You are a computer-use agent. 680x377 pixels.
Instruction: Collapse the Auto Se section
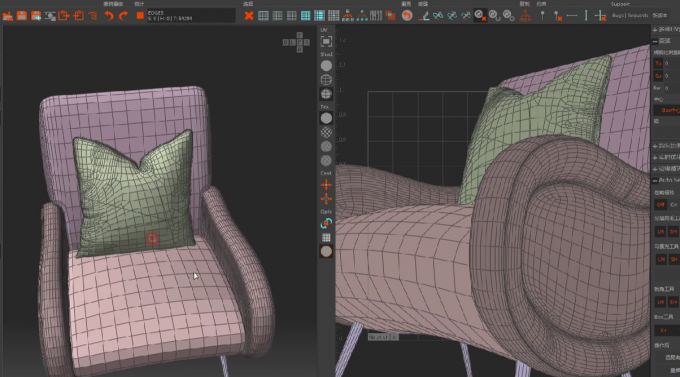point(655,180)
